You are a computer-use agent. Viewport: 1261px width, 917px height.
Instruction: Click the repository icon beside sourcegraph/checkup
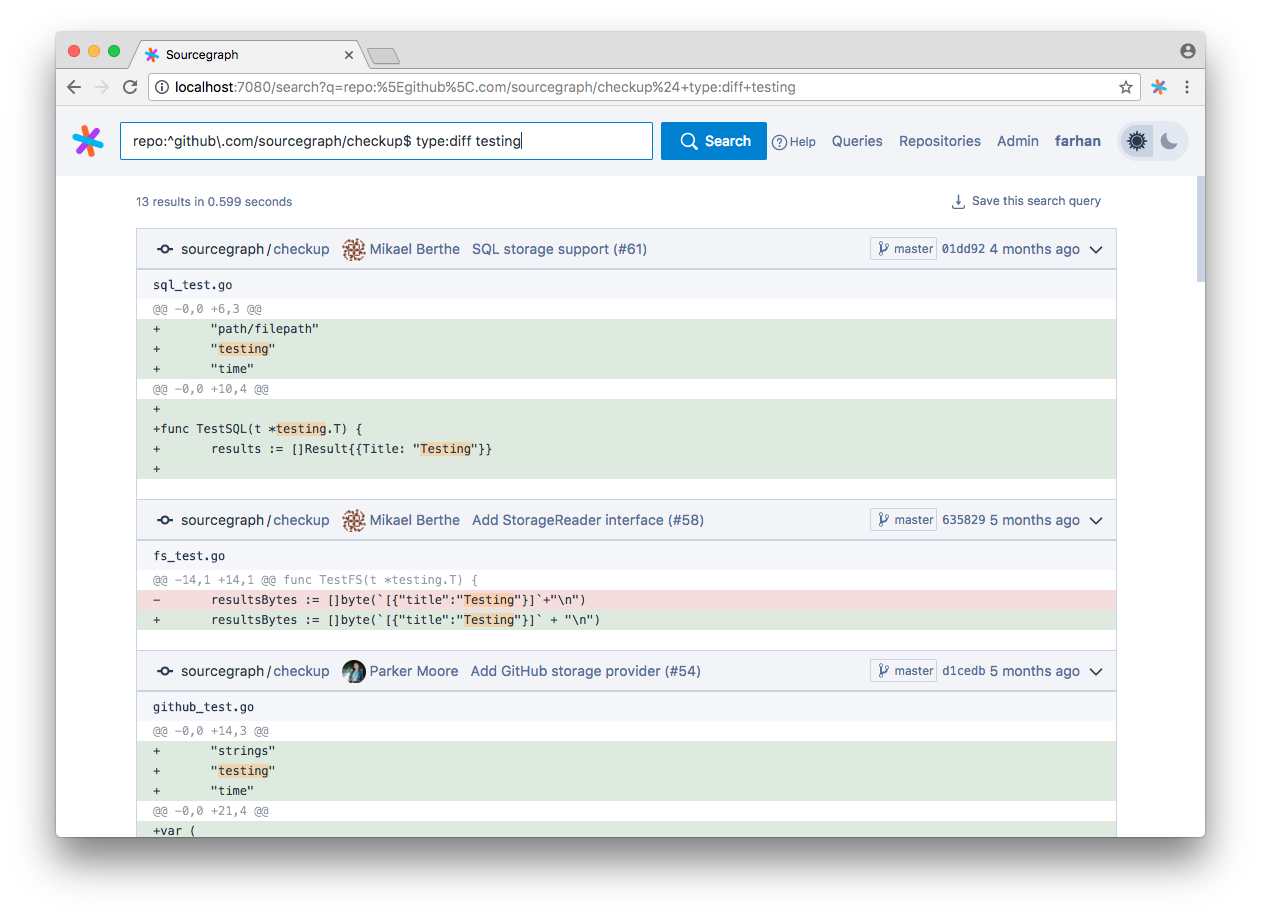click(164, 248)
